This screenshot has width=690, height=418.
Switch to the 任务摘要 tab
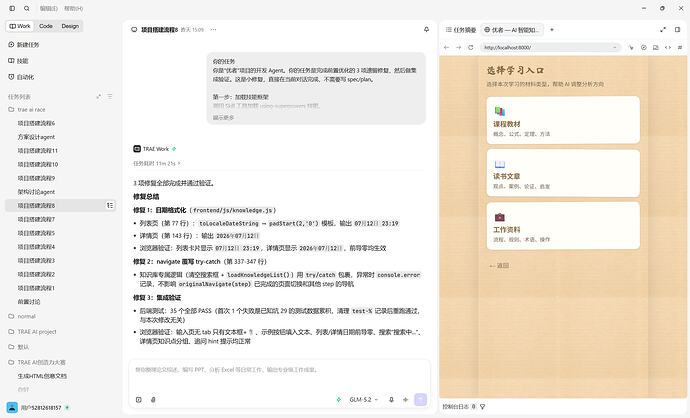point(461,30)
